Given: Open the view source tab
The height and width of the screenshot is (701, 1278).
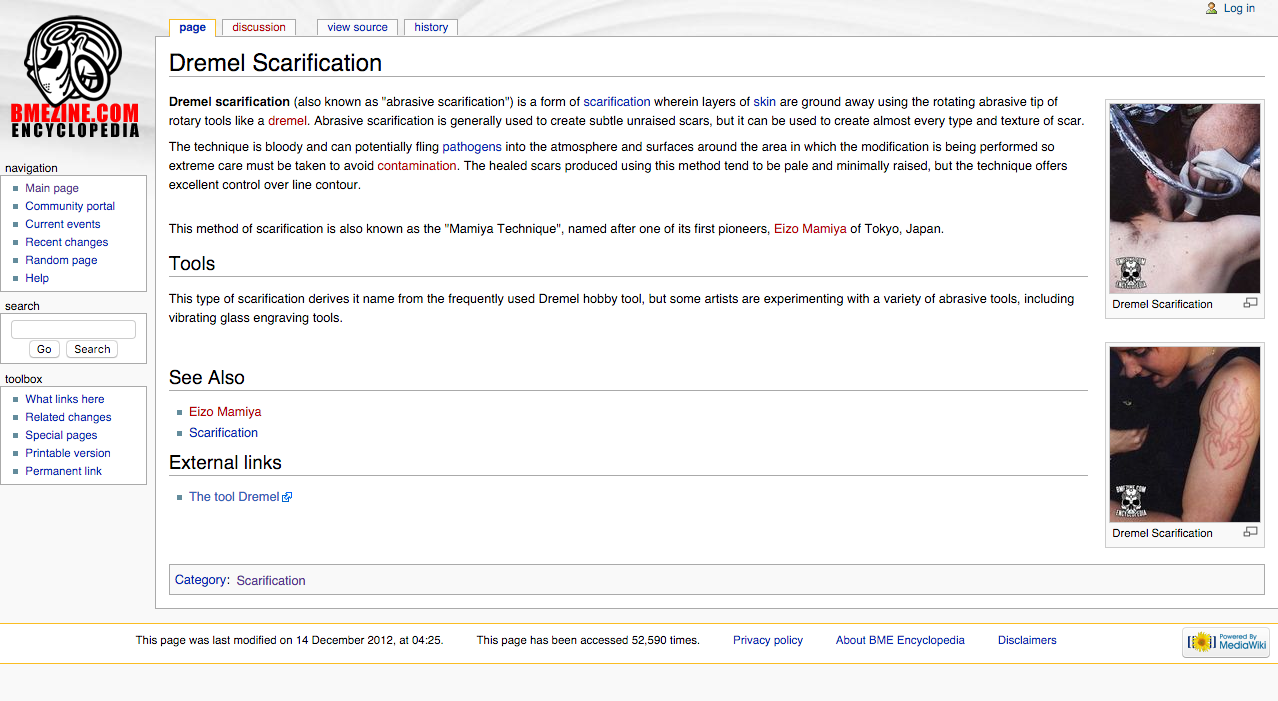Looking at the screenshot, I should (x=357, y=27).
